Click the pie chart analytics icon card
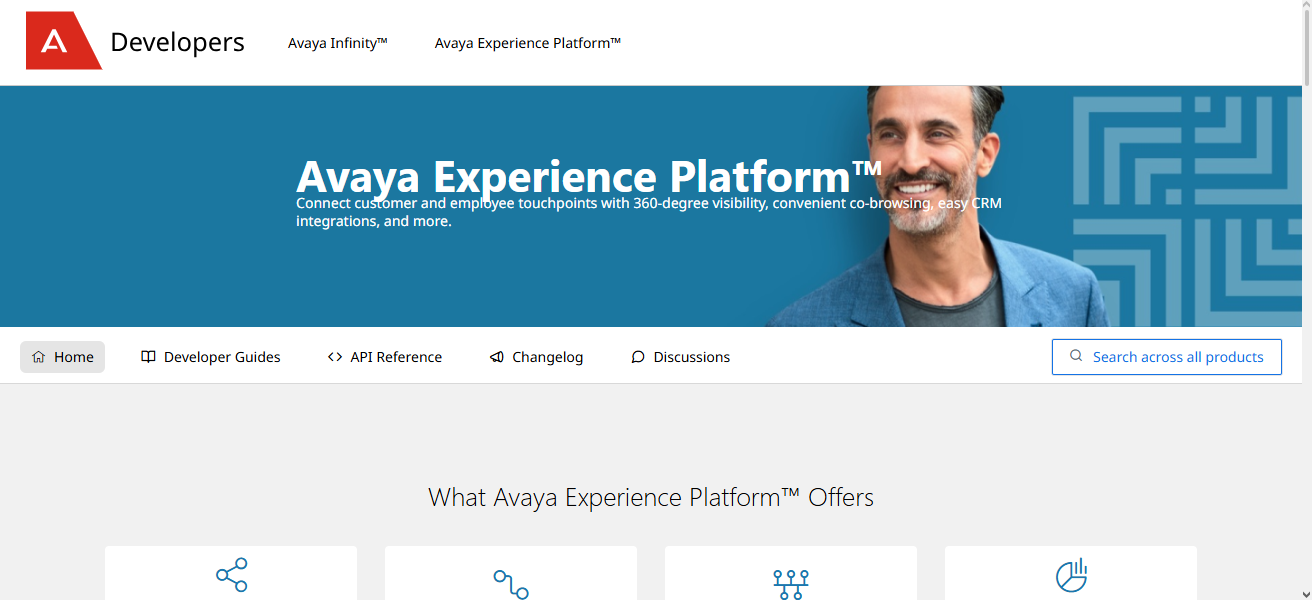This screenshot has height=600, width=1312. click(1071, 573)
